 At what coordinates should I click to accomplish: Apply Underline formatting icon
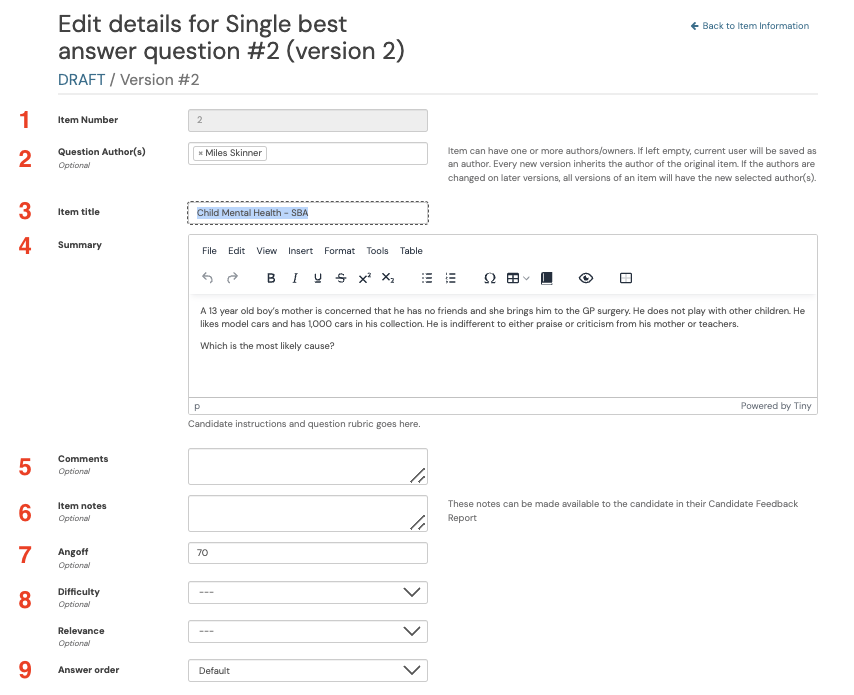coord(318,278)
